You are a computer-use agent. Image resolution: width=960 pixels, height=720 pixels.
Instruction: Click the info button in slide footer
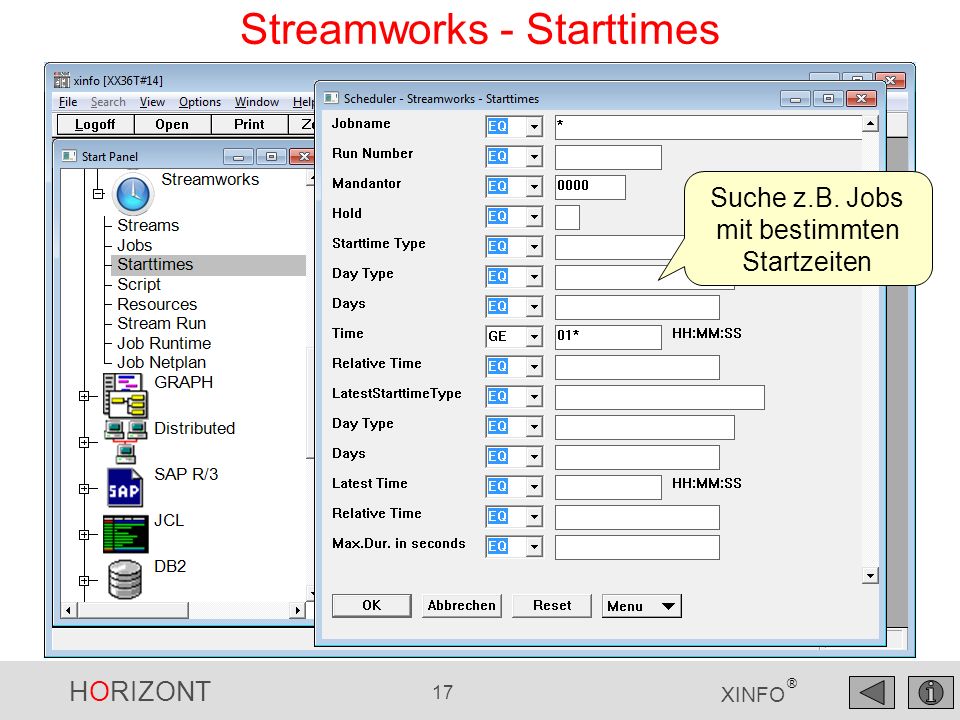pos(930,692)
